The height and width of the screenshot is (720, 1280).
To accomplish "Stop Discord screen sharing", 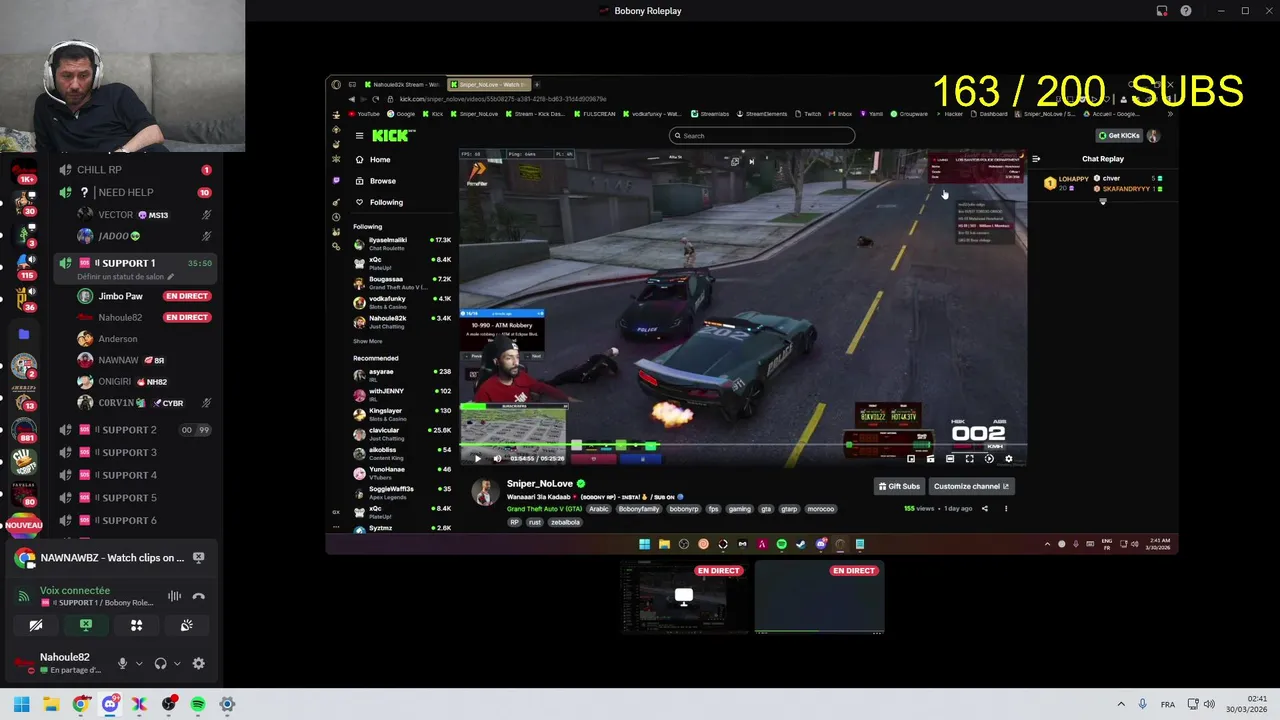I will (x=86, y=625).
